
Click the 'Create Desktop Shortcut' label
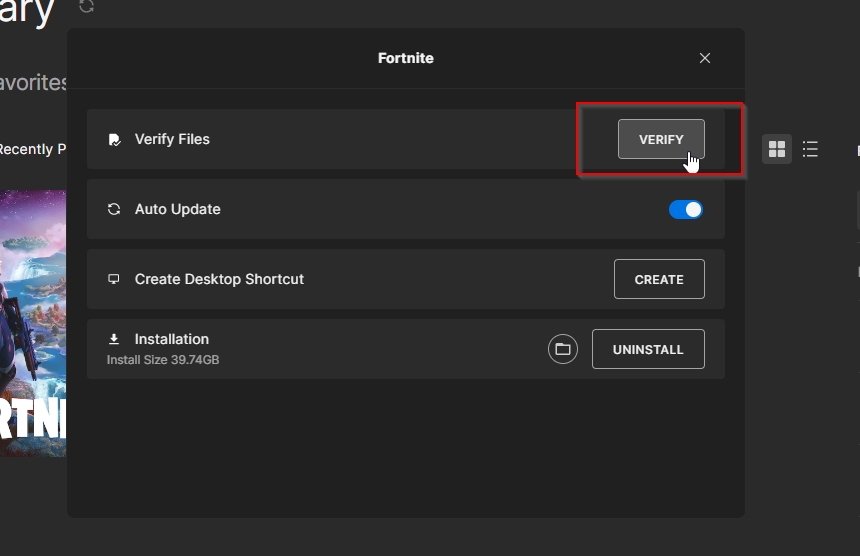[219, 279]
